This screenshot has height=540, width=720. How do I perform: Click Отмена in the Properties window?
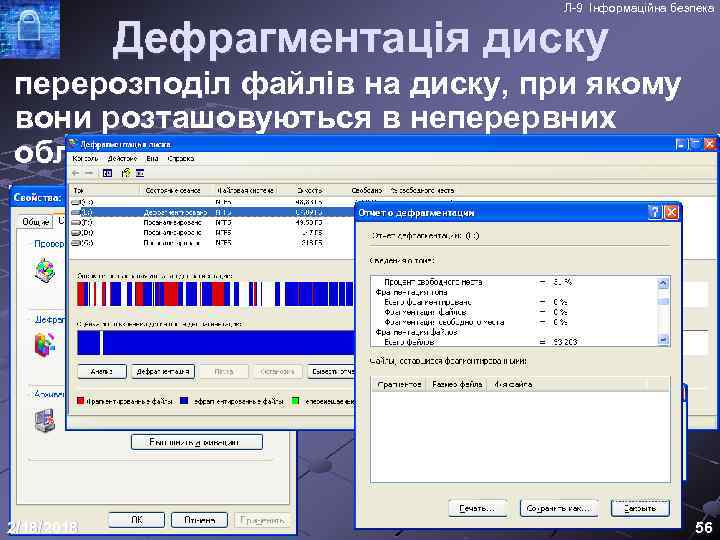tap(200, 520)
